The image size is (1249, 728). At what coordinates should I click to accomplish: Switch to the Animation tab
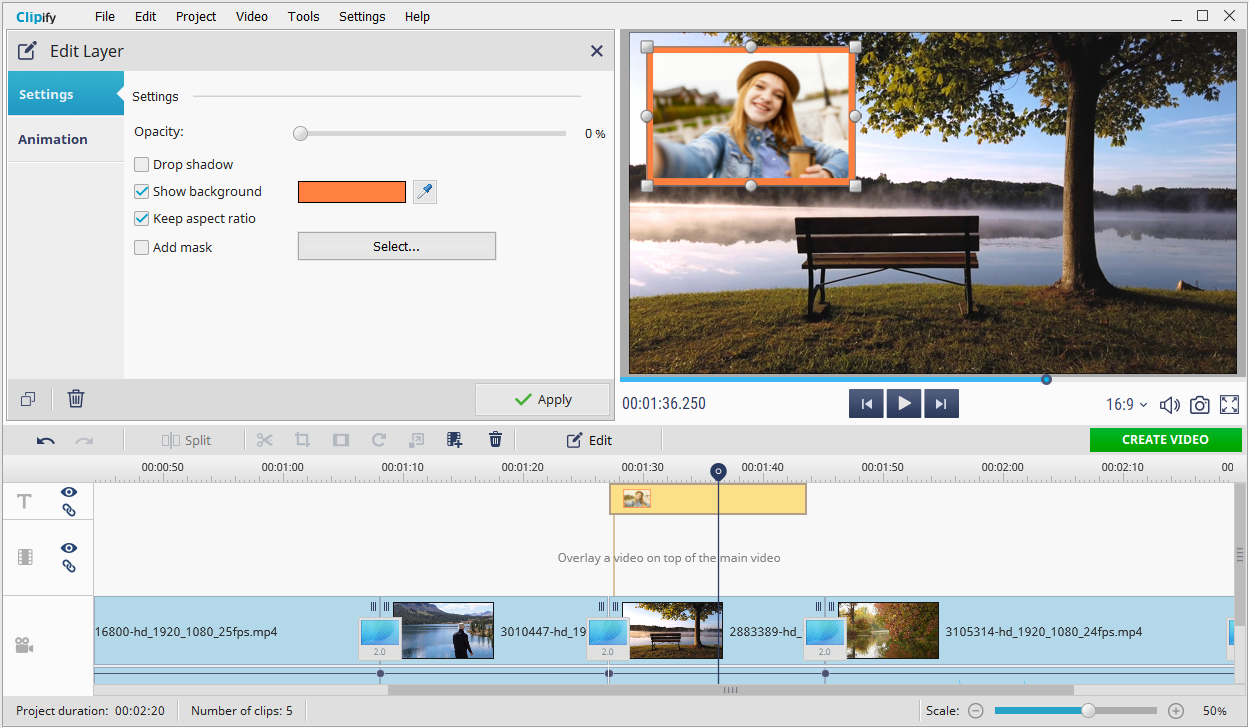point(52,139)
